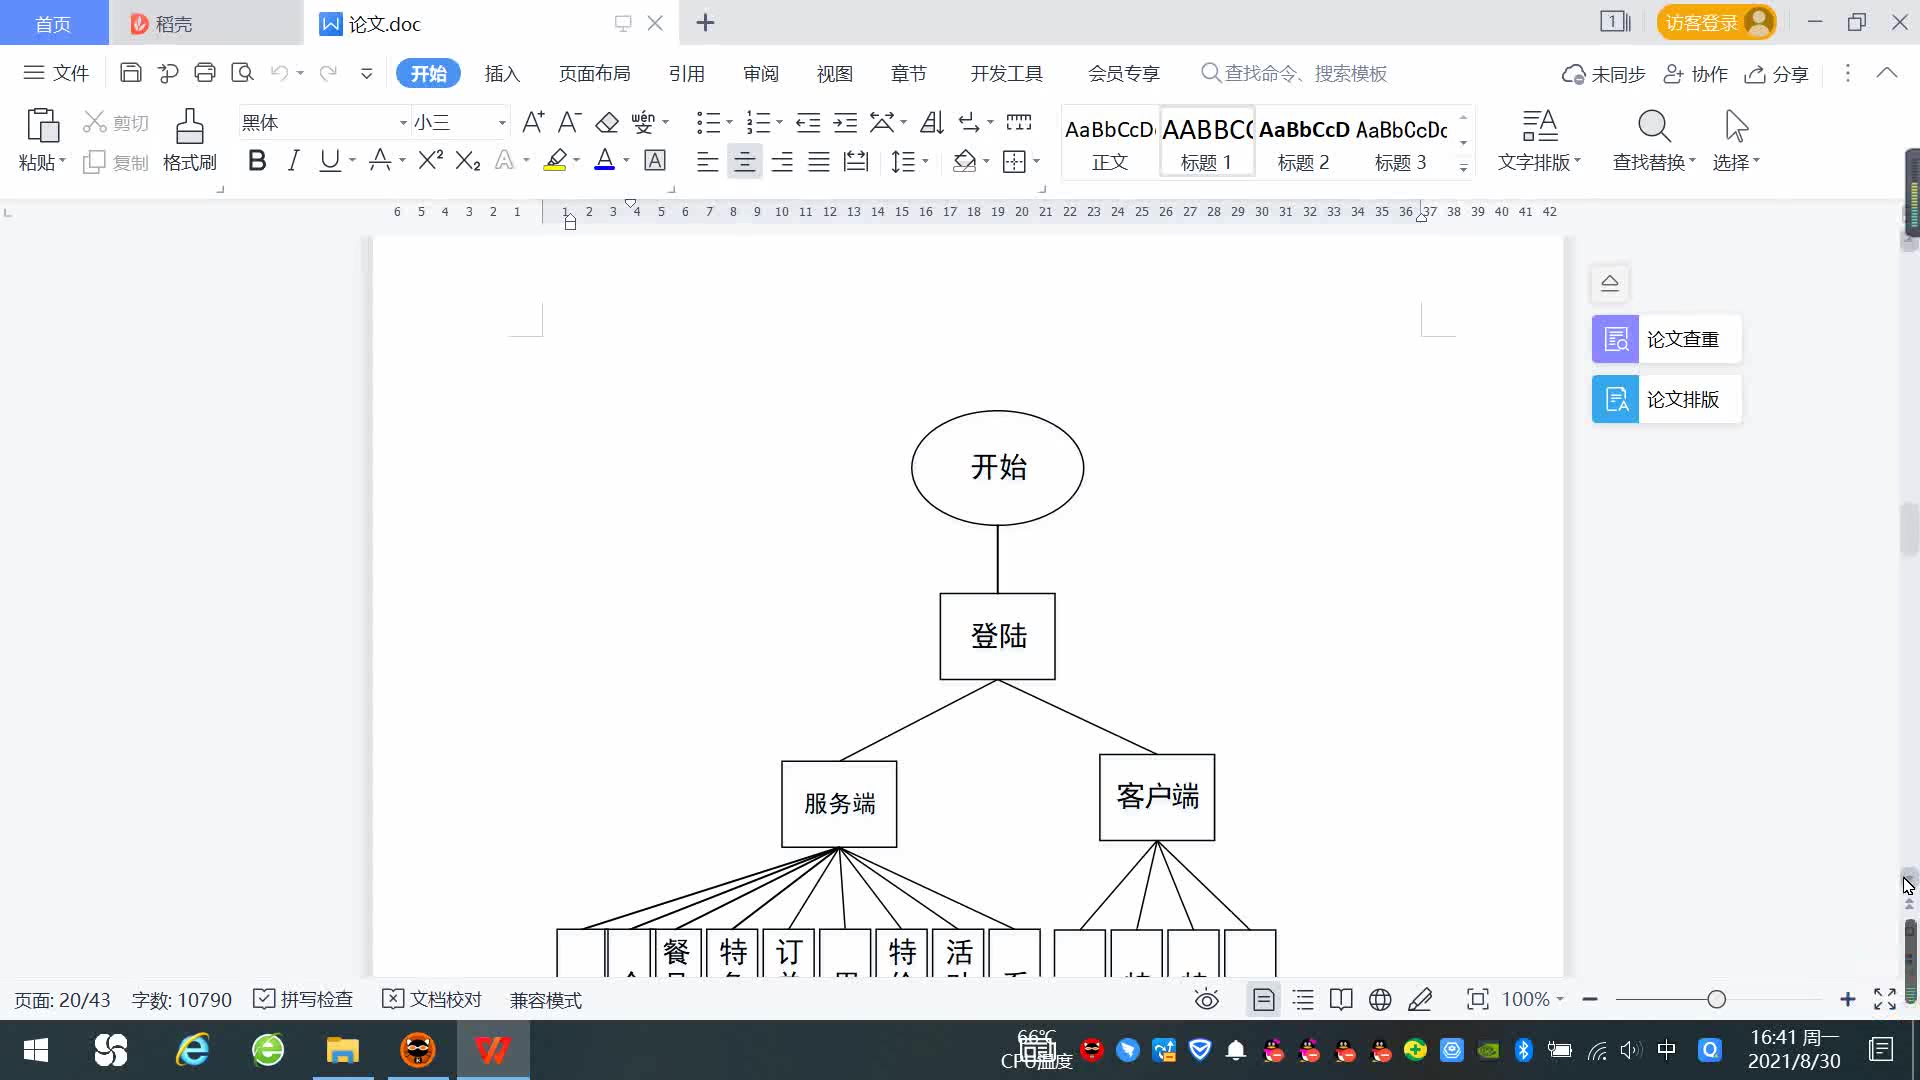Open Internet Explorer from the taskbar
This screenshot has width=1920, height=1080.
[192, 1050]
